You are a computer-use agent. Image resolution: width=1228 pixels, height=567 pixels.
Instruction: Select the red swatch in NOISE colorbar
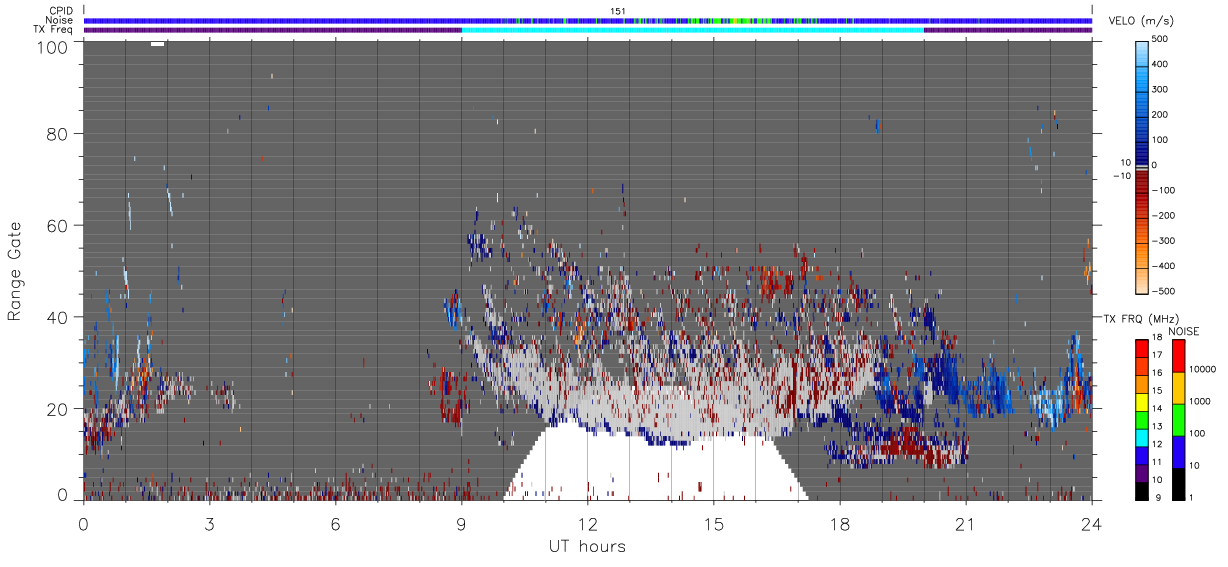coord(1179,356)
